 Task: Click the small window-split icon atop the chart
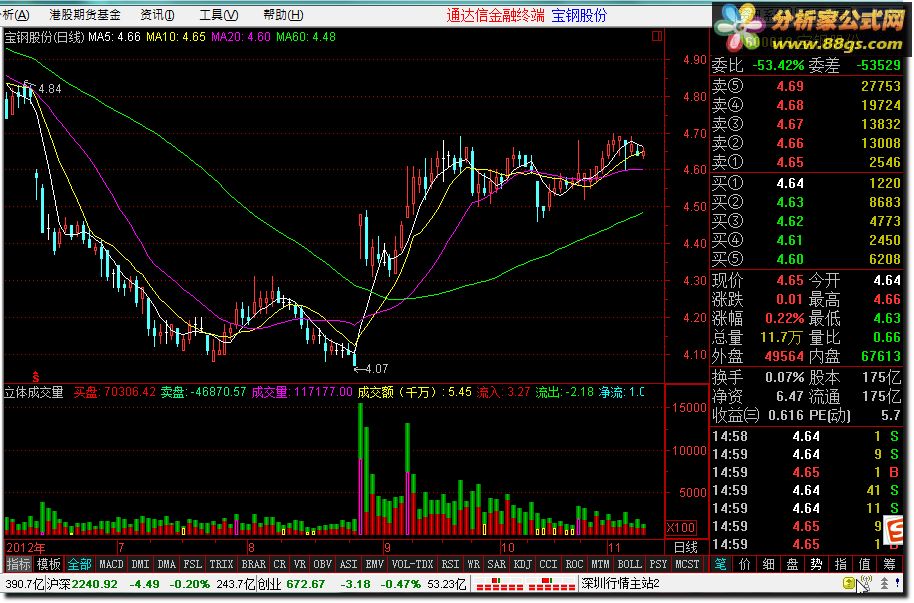pyautogui.click(x=657, y=36)
